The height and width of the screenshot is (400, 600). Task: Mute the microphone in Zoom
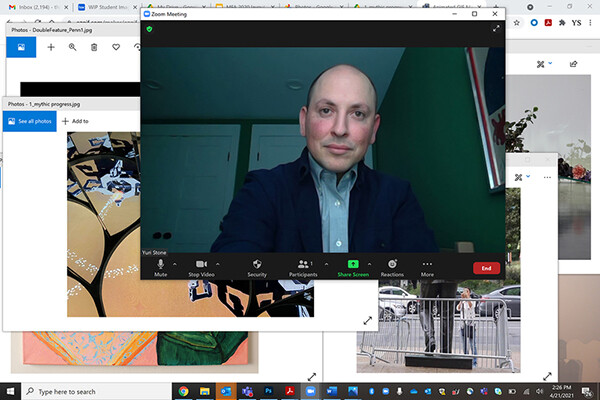pyautogui.click(x=161, y=265)
